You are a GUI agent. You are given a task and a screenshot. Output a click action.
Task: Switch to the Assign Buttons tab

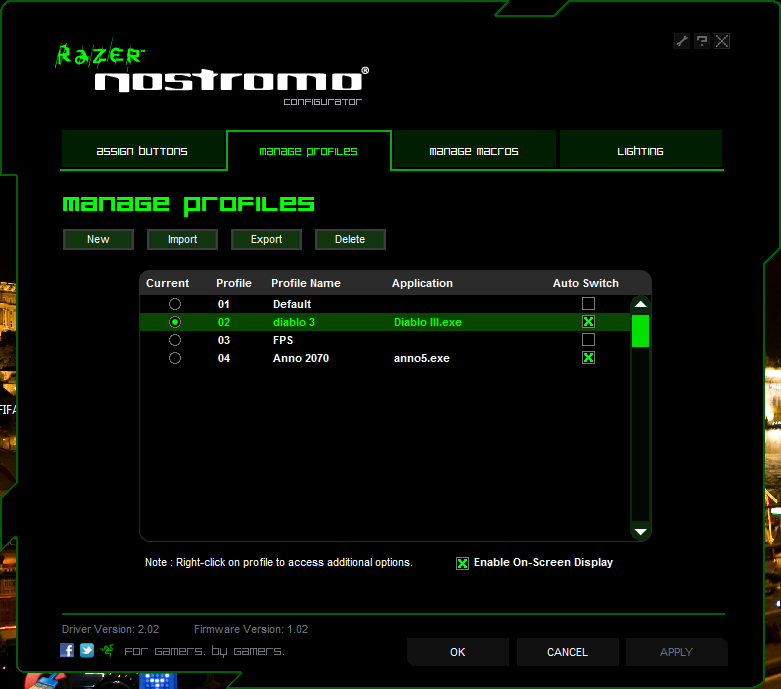[142, 151]
